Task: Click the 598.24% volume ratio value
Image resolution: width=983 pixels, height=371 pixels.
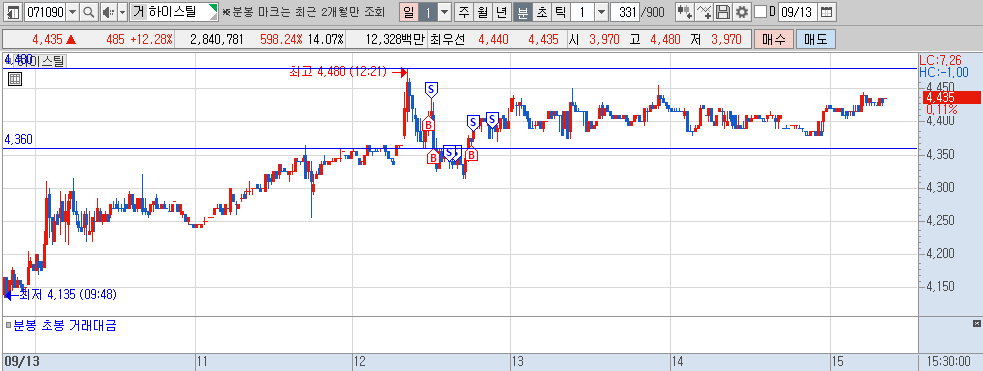Action: (281, 39)
